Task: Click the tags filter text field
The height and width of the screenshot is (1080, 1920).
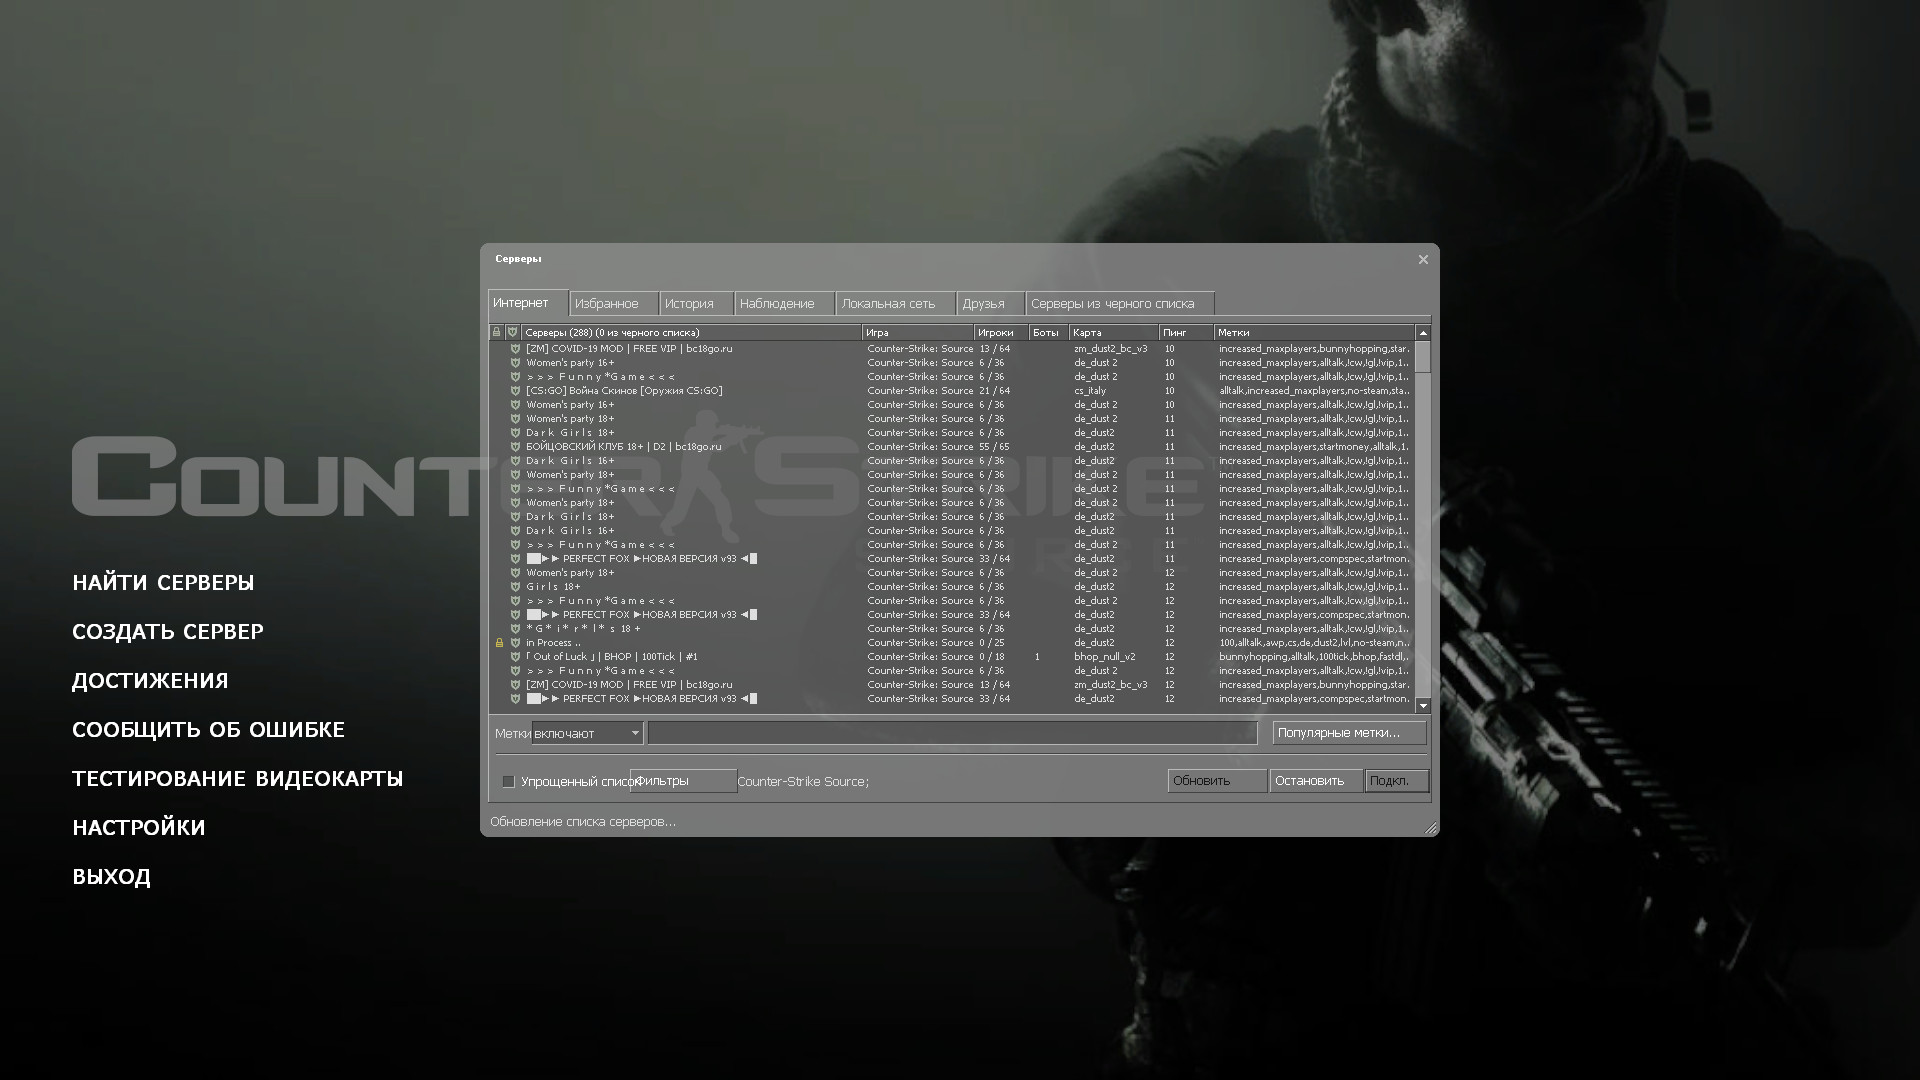Action: pos(952,733)
